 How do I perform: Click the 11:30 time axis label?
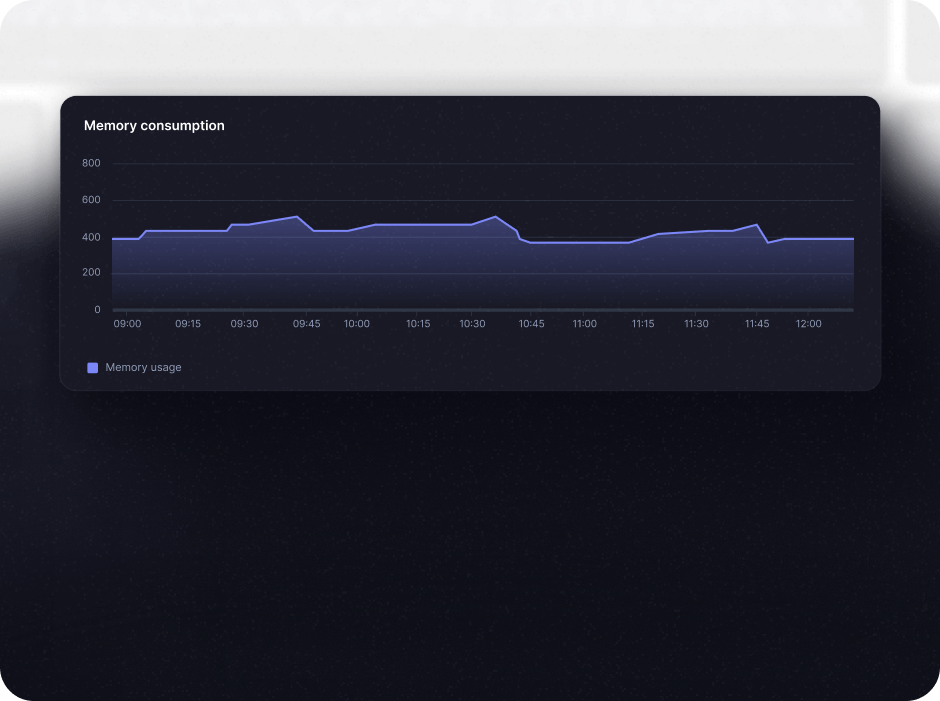point(696,324)
